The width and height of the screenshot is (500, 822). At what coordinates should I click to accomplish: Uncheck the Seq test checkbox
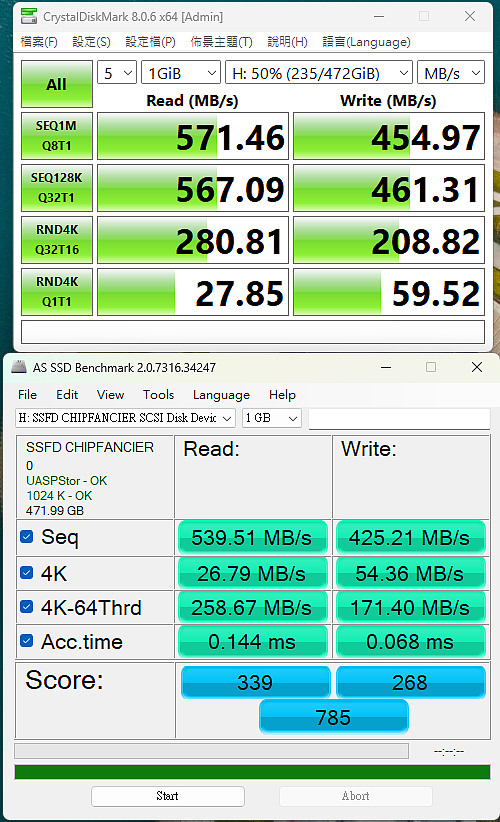[x=27, y=536]
